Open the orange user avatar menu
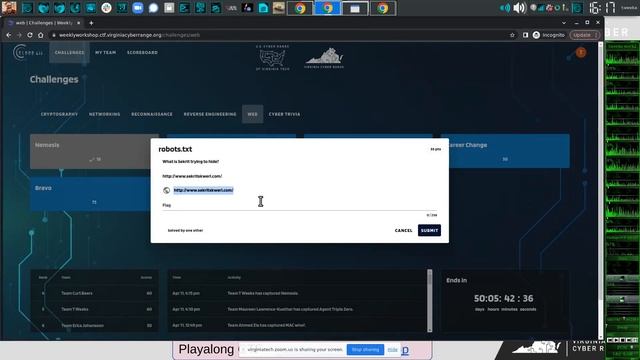 tap(581, 52)
